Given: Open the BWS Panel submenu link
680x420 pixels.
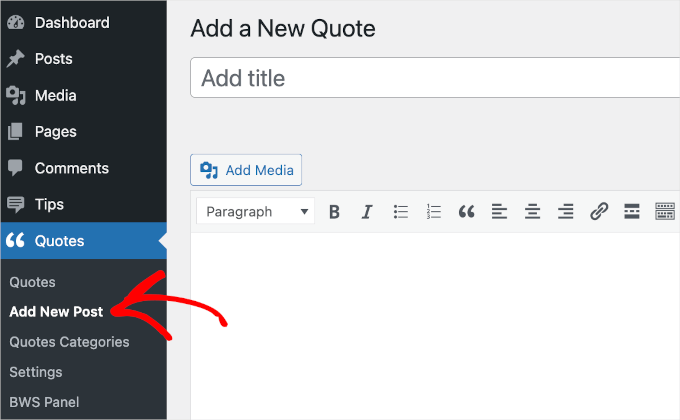Looking at the screenshot, I should 42,401.
